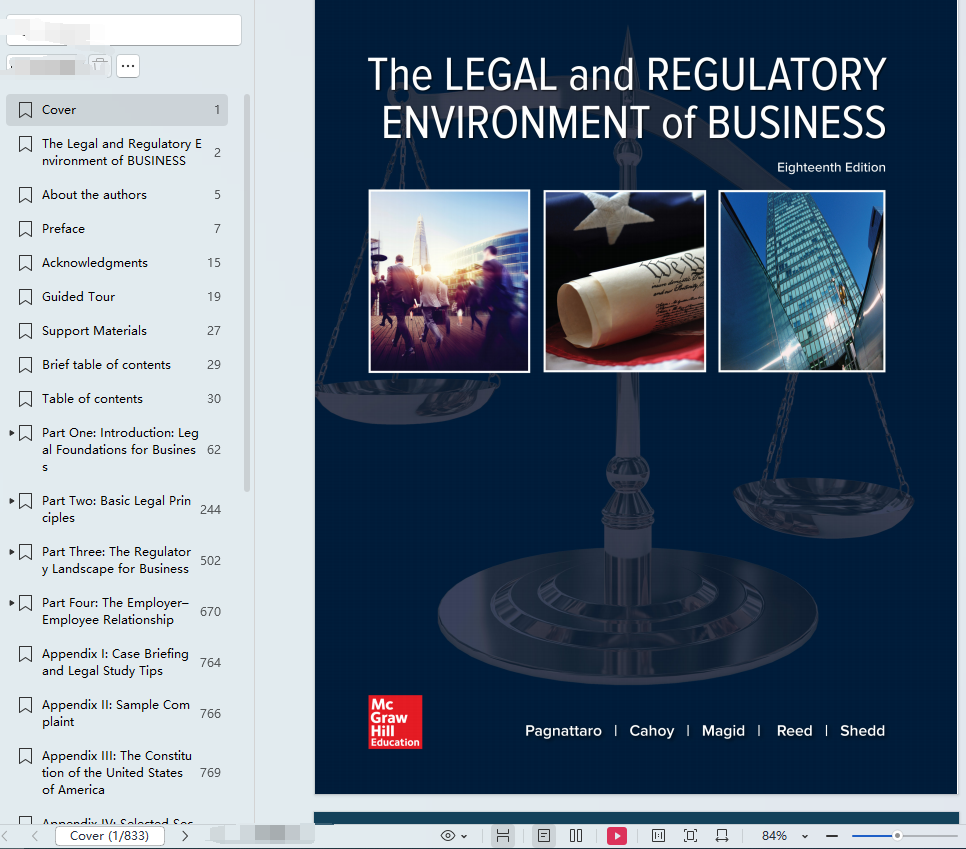Click the zoom out minus button
This screenshot has width=966, height=849.
click(832, 836)
